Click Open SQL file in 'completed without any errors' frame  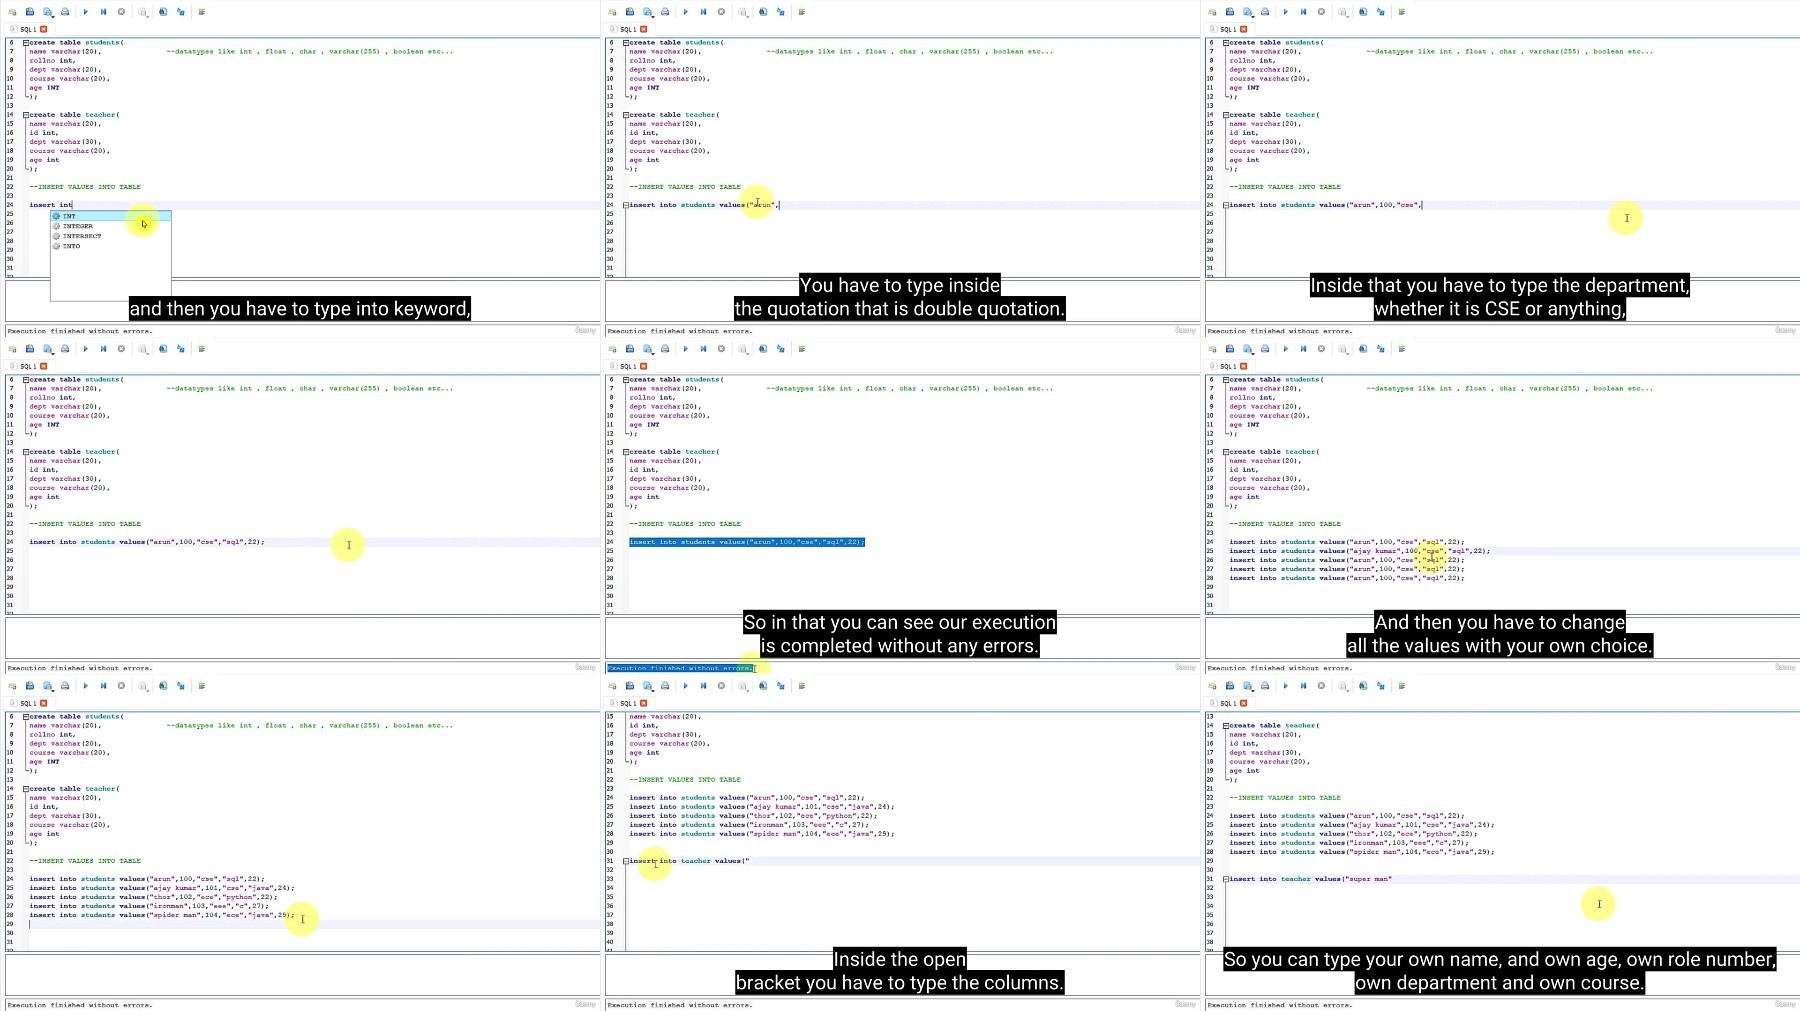(x=630, y=349)
